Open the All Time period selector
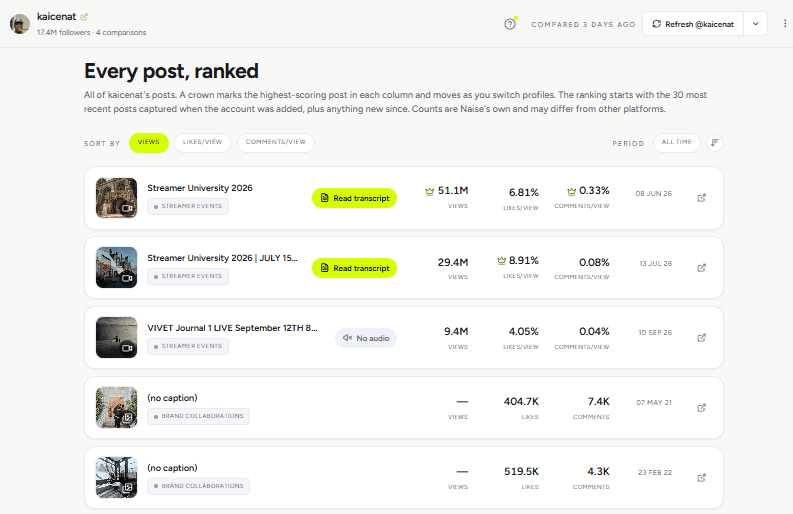Viewport: 793px width, 514px height. click(676, 143)
